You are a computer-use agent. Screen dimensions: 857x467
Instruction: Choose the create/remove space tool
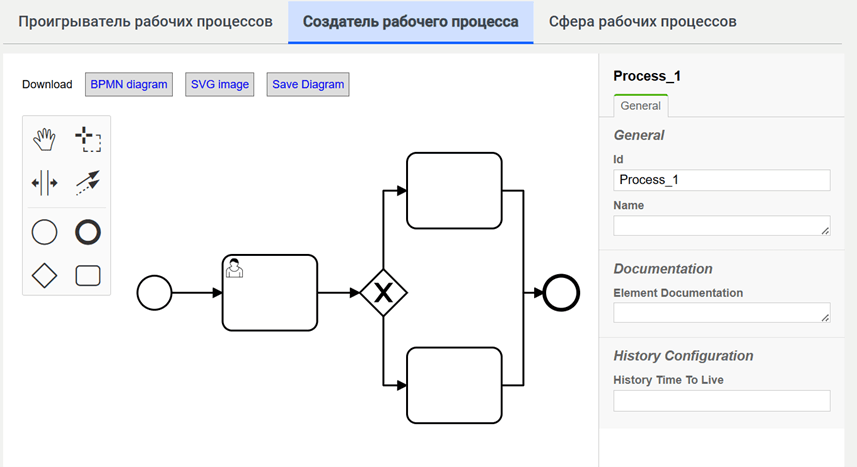[x=44, y=183]
